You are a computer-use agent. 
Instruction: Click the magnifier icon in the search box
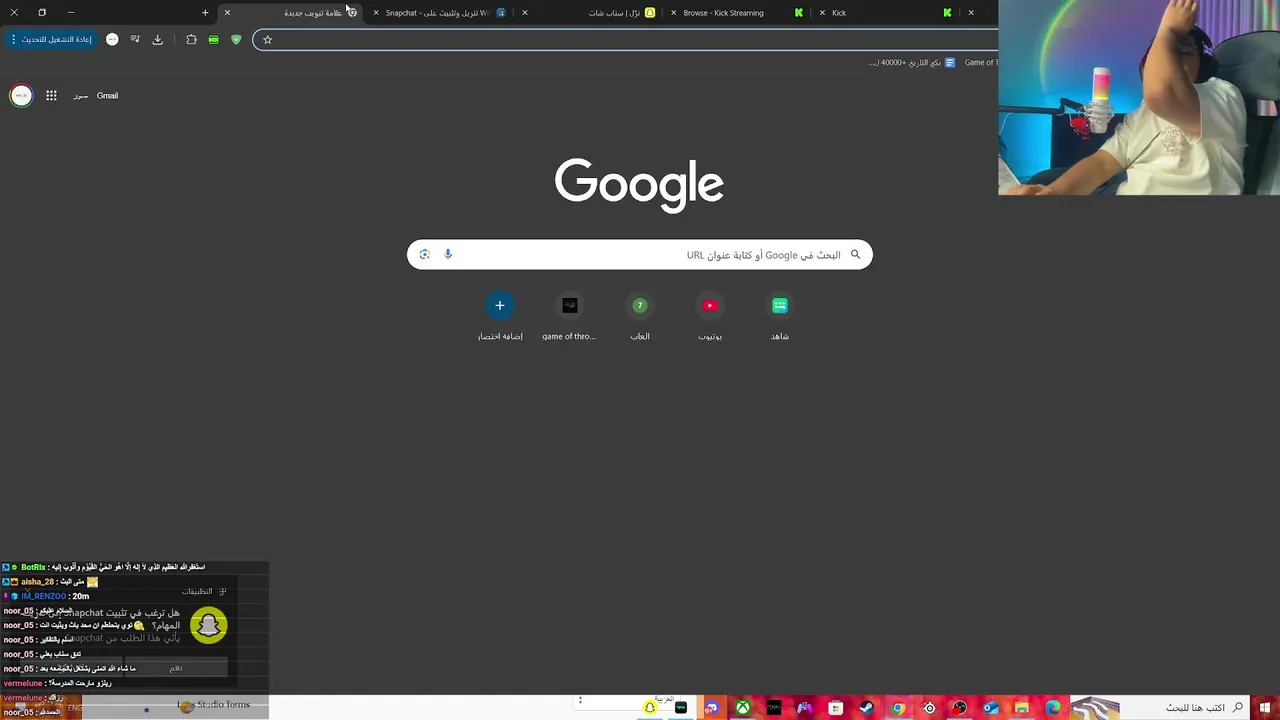click(855, 254)
